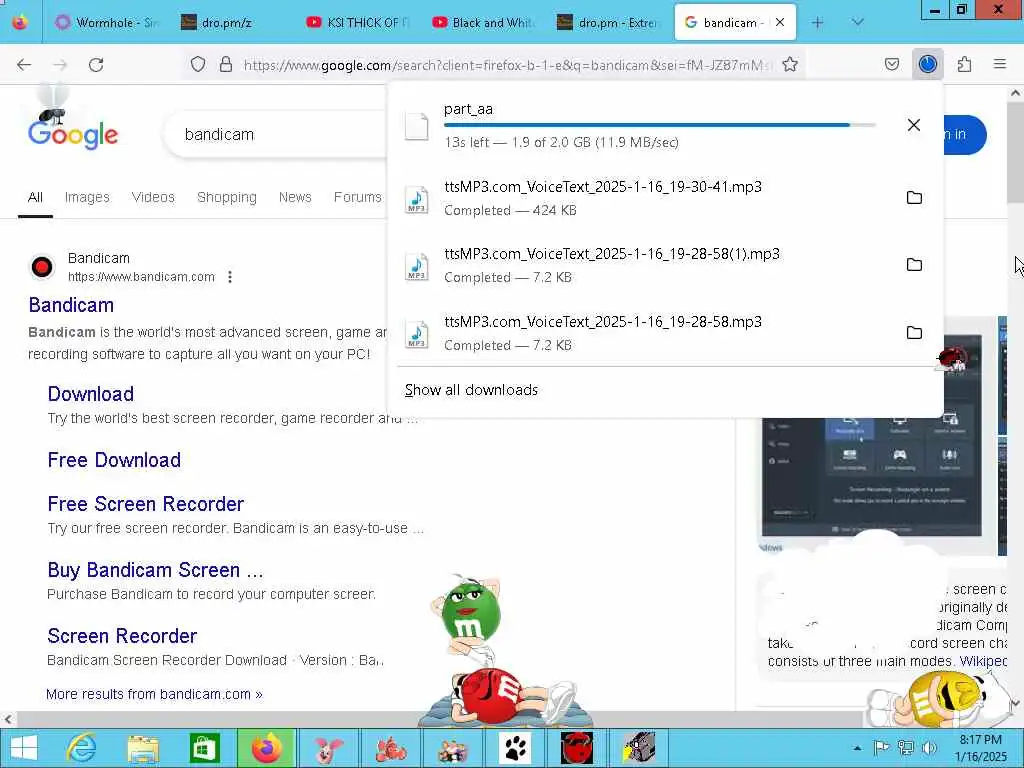
Task: Reload the current Google search page
Action: [96, 65]
